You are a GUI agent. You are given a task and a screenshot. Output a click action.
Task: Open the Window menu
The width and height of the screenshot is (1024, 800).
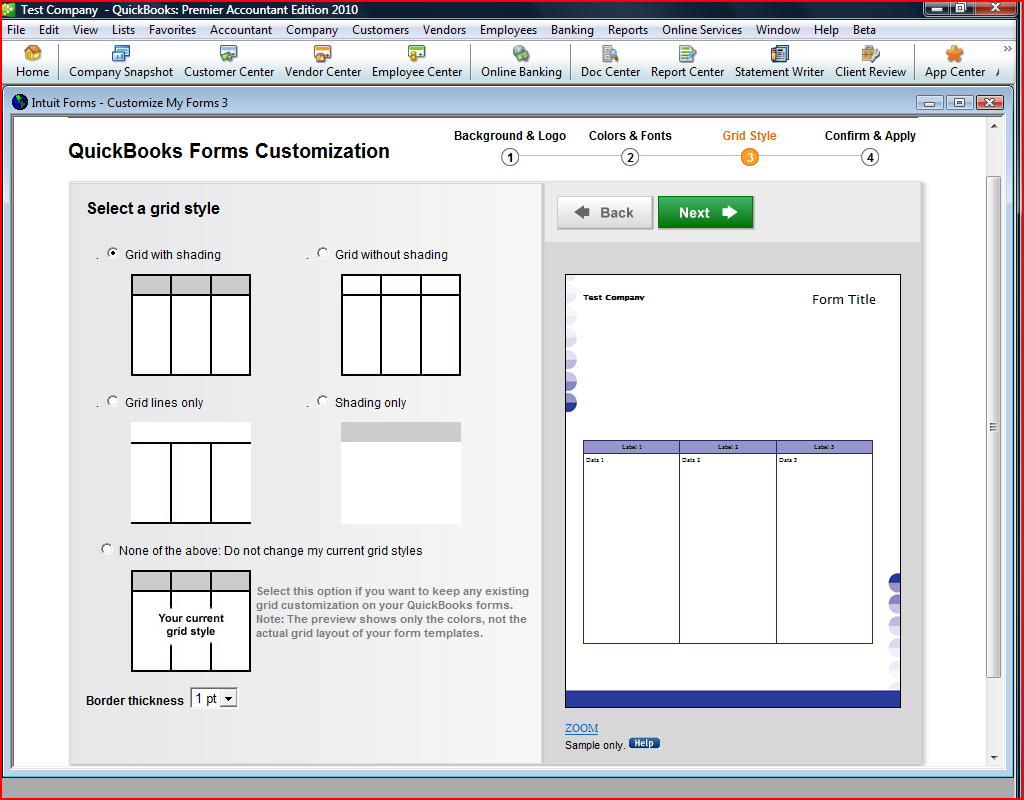click(778, 30)
